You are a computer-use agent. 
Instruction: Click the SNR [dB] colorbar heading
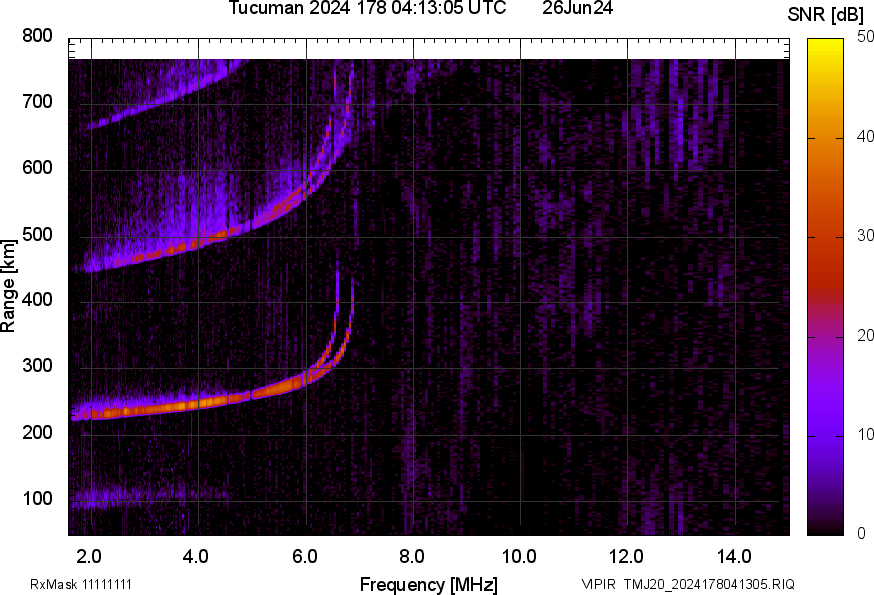click(825, 13)
